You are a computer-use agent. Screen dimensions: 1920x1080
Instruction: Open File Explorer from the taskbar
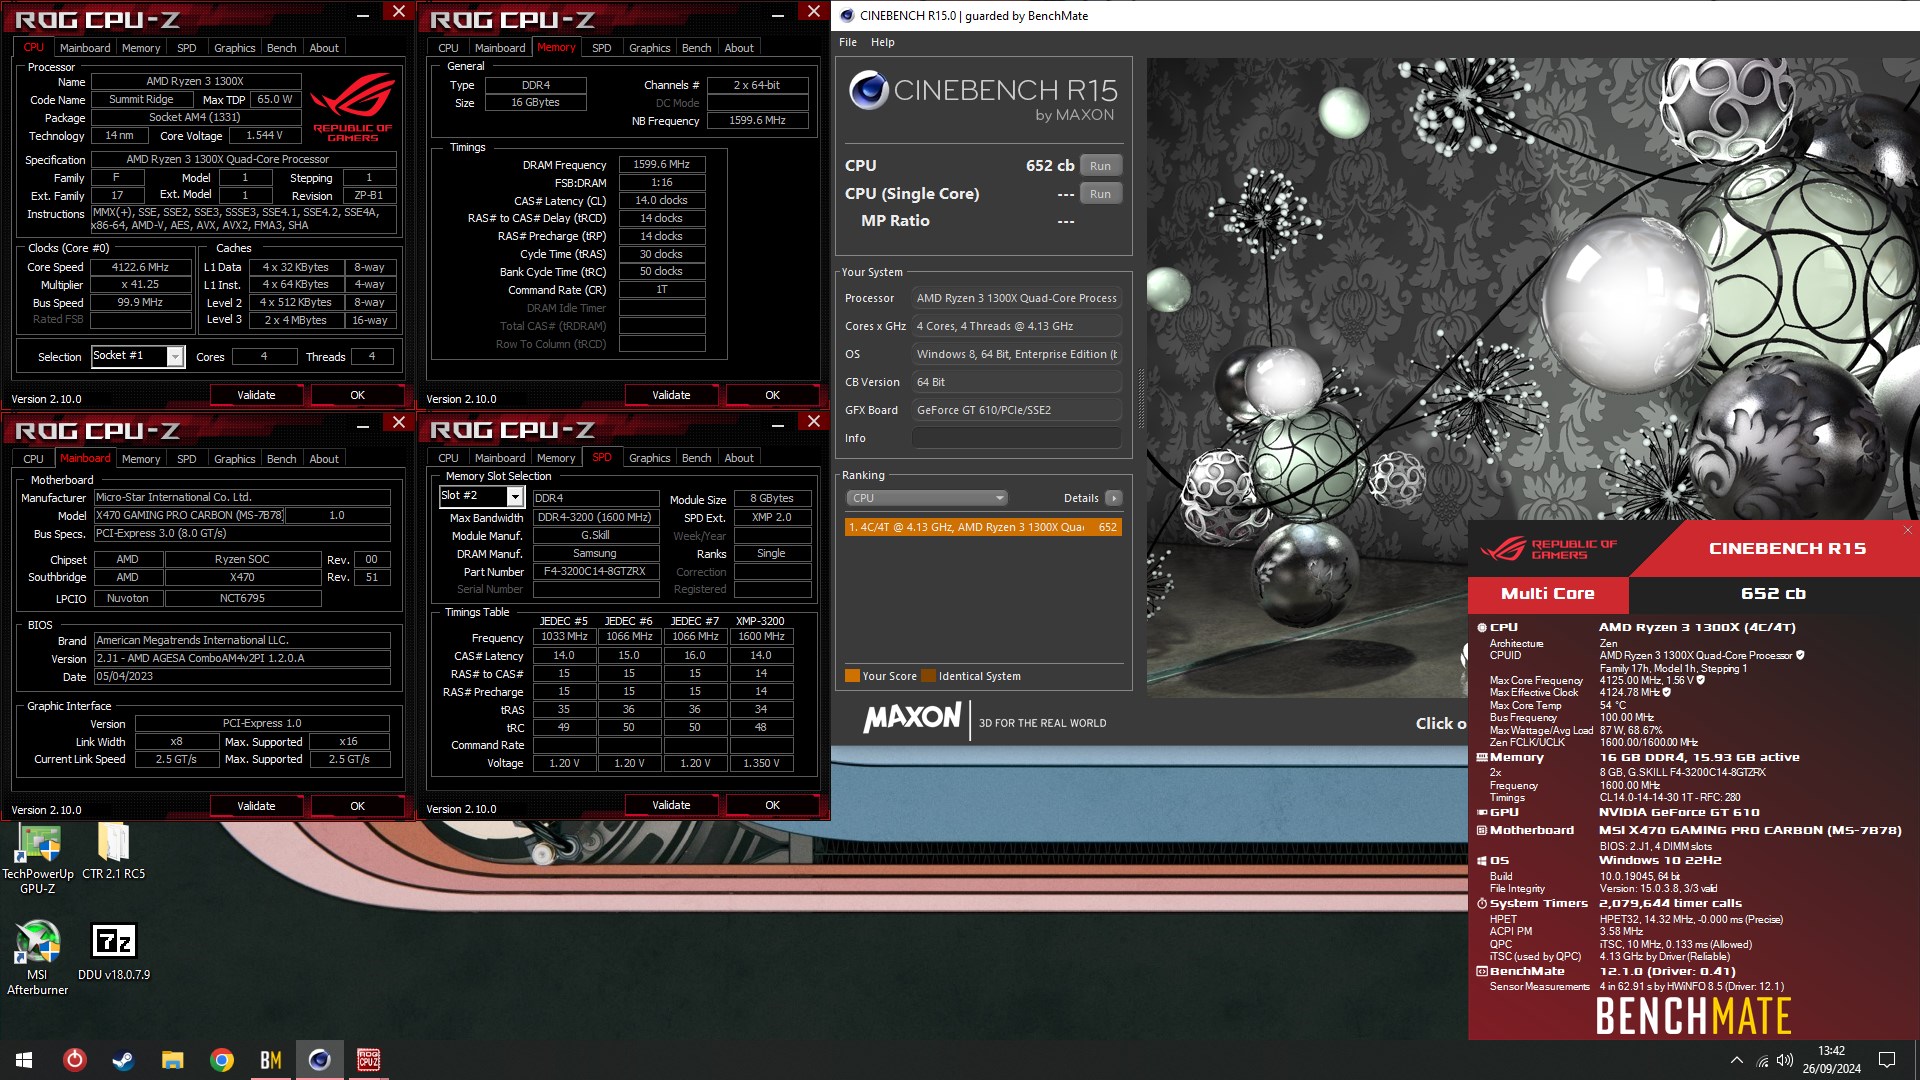click(172, 1060)
